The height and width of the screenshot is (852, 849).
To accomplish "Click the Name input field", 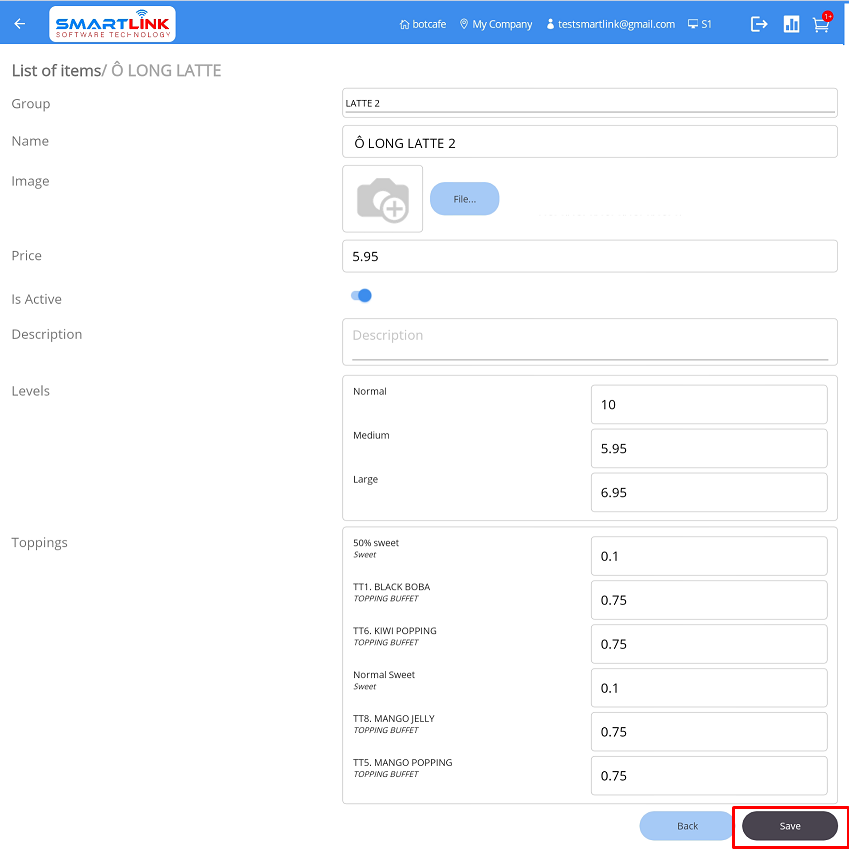I will 589,143.
